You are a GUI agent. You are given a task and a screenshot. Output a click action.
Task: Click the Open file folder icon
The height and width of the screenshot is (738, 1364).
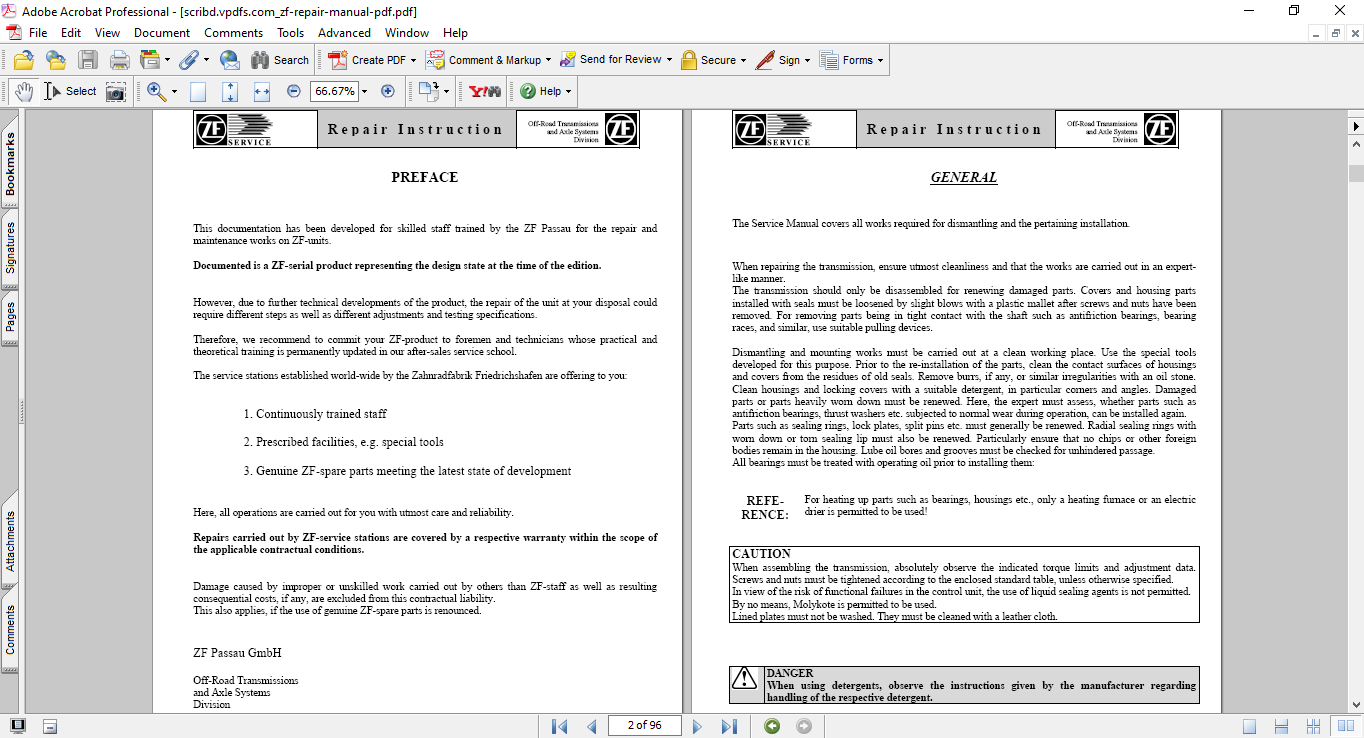click(x=23, y=60)
